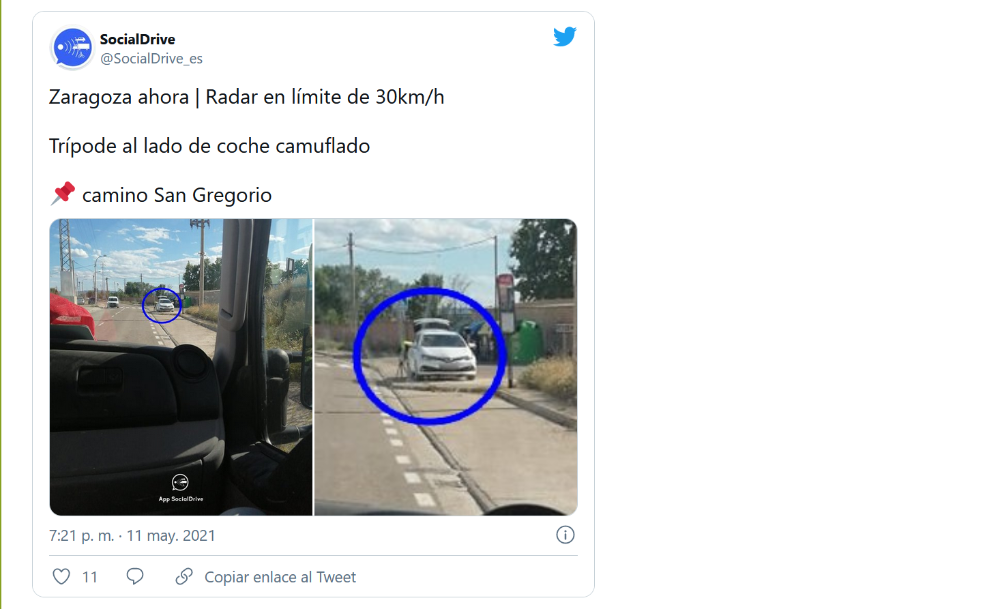The image size is (1000, 609).
Task: Open the Twitter bird logo
Action: coord(565,37)
